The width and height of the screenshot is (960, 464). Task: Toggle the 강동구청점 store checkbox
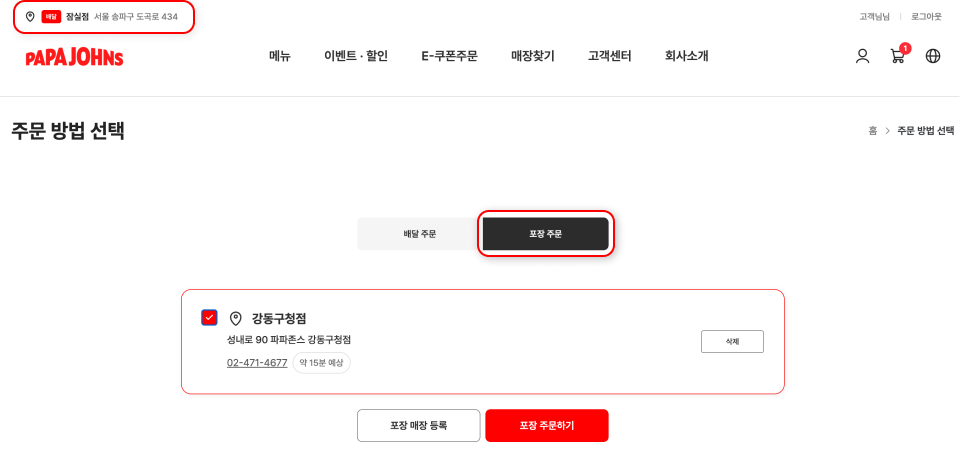coord(209,318)
